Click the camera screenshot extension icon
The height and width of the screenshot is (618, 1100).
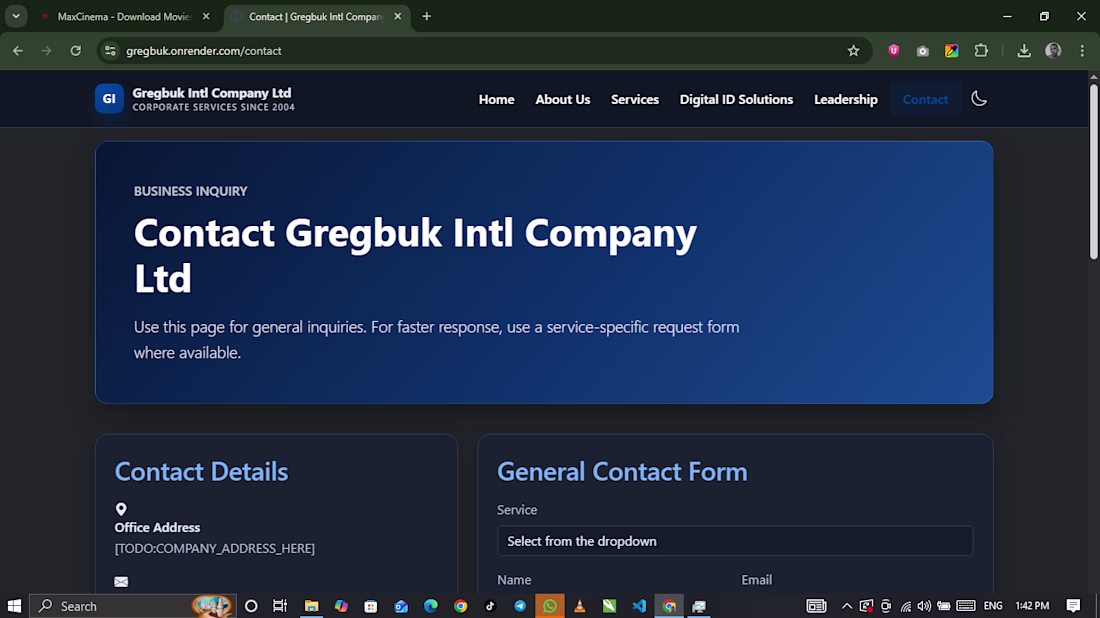coord(923,51)
